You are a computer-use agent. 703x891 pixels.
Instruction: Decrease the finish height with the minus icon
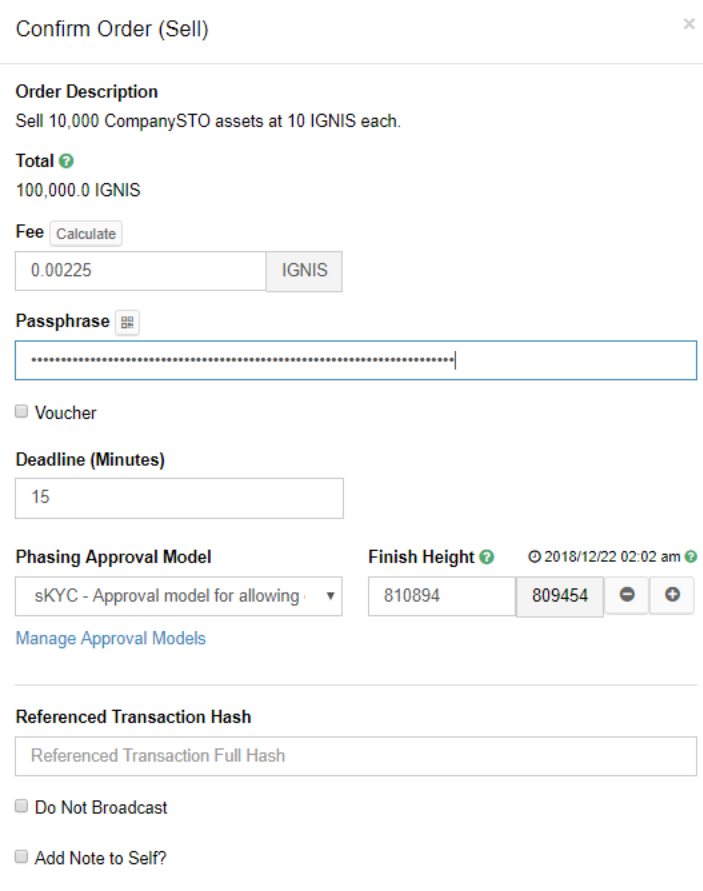coord(627,595)
